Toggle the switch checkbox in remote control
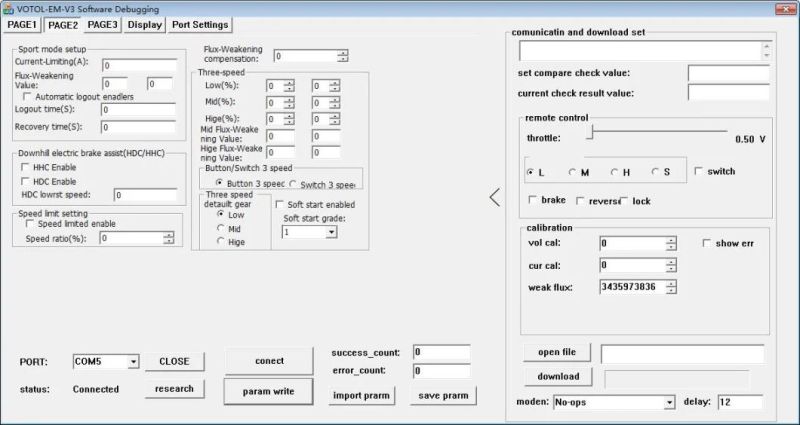The width and height of the screenshot is (800, 425). tap(698, 171)
